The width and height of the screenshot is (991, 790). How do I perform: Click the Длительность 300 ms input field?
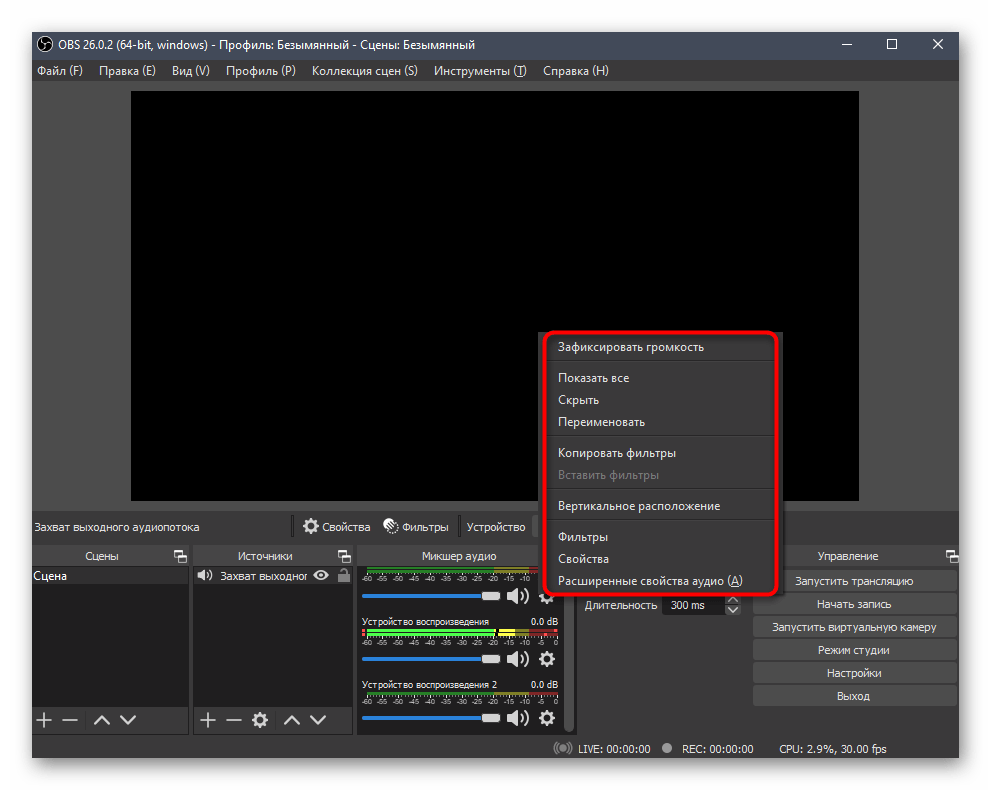(691, 605)
